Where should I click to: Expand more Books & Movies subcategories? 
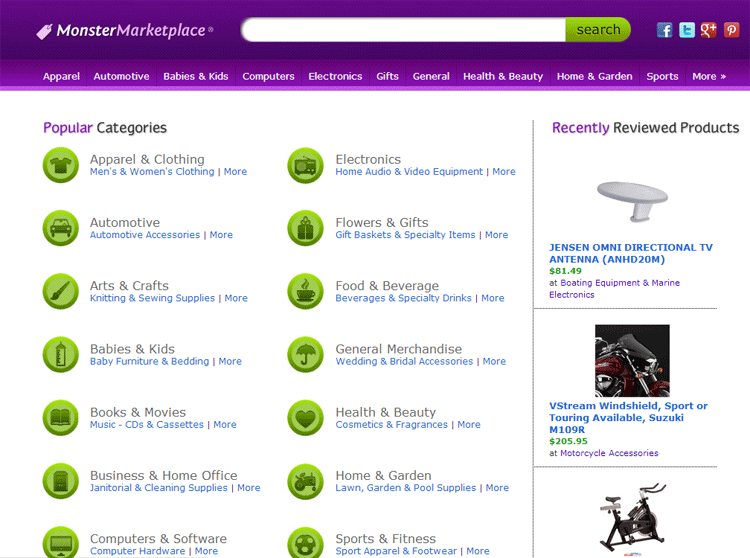(225, 425)
